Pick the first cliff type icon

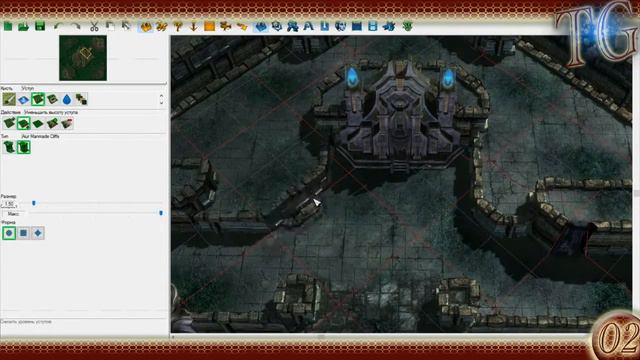9,147
